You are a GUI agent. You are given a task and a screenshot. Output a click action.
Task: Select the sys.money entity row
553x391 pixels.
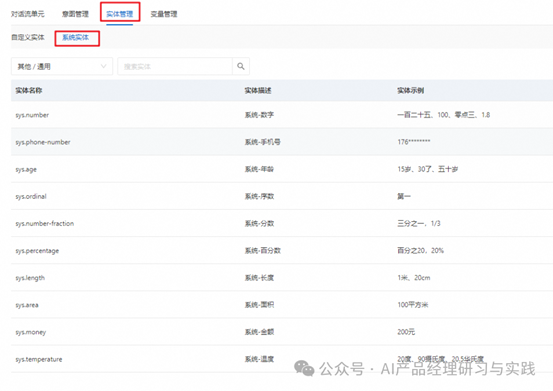pyautogui.click(x=282, y=332)
